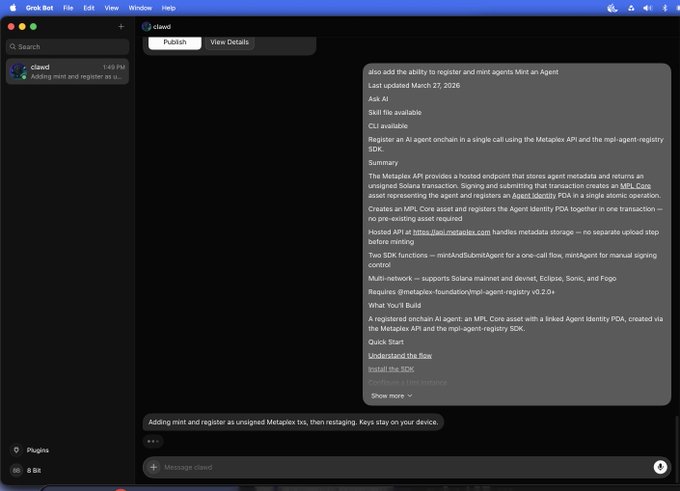
Task: Focus the Message clawd input field
Action: (x=406, y=467)
